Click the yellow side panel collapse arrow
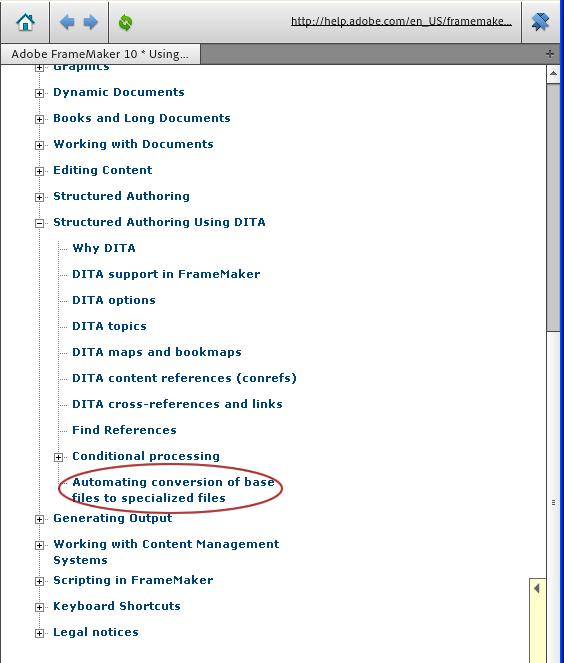The image size is (564, 663). point(537,588)
